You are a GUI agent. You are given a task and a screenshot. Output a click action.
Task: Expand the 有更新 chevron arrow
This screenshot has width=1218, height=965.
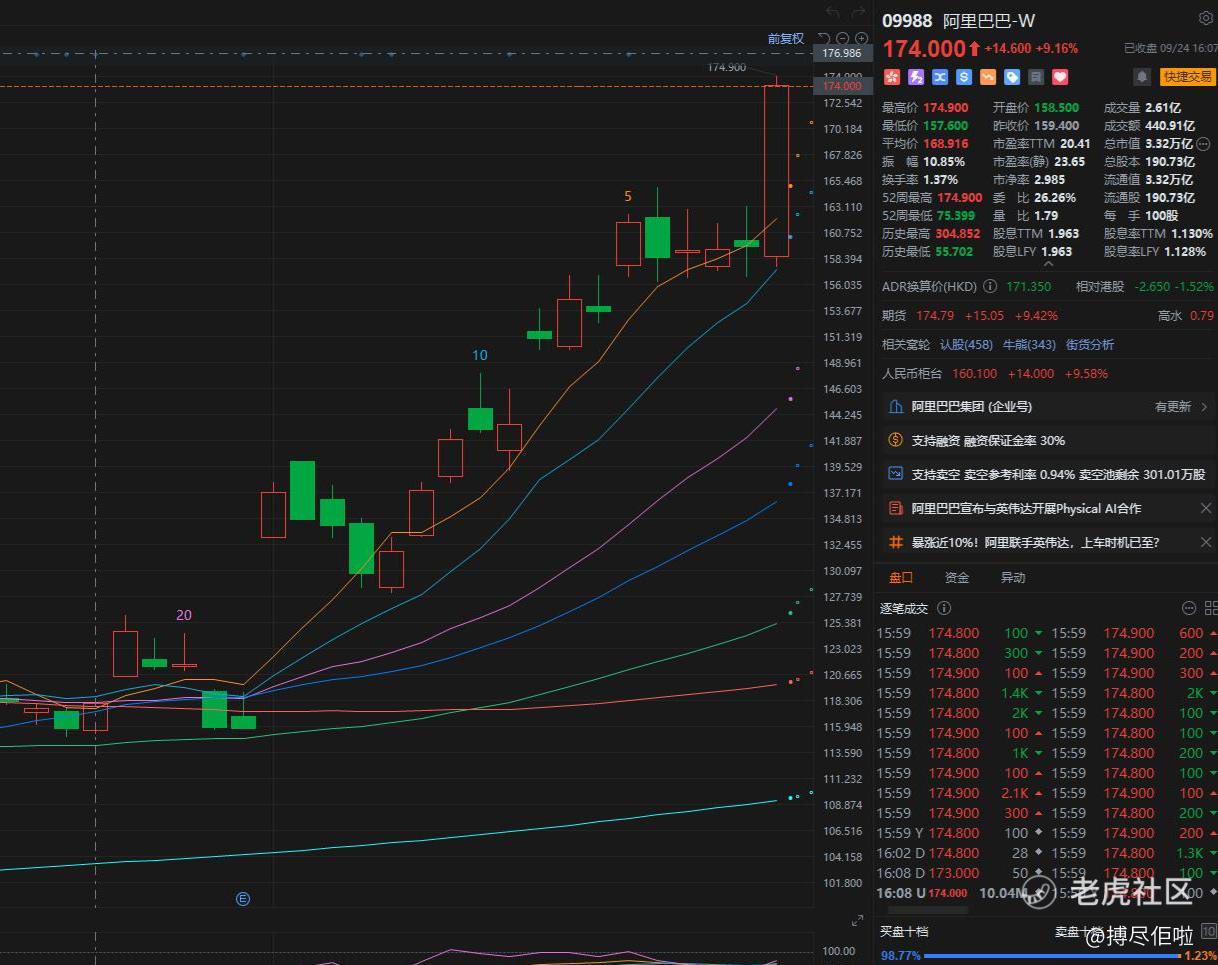(1204, 407)
